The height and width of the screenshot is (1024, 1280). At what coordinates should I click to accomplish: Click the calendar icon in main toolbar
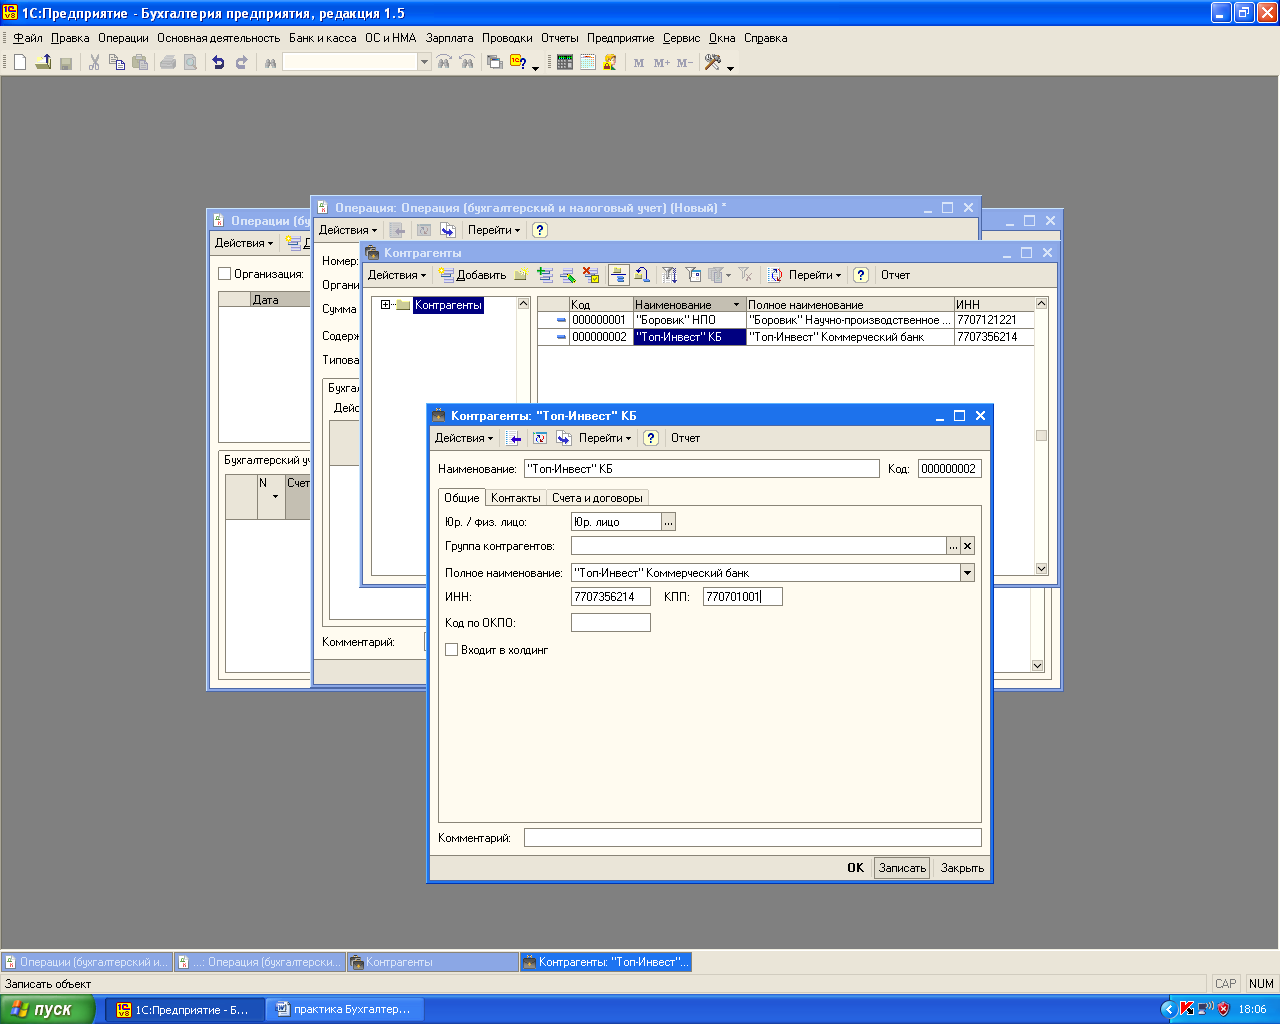[x=588, y=62]
